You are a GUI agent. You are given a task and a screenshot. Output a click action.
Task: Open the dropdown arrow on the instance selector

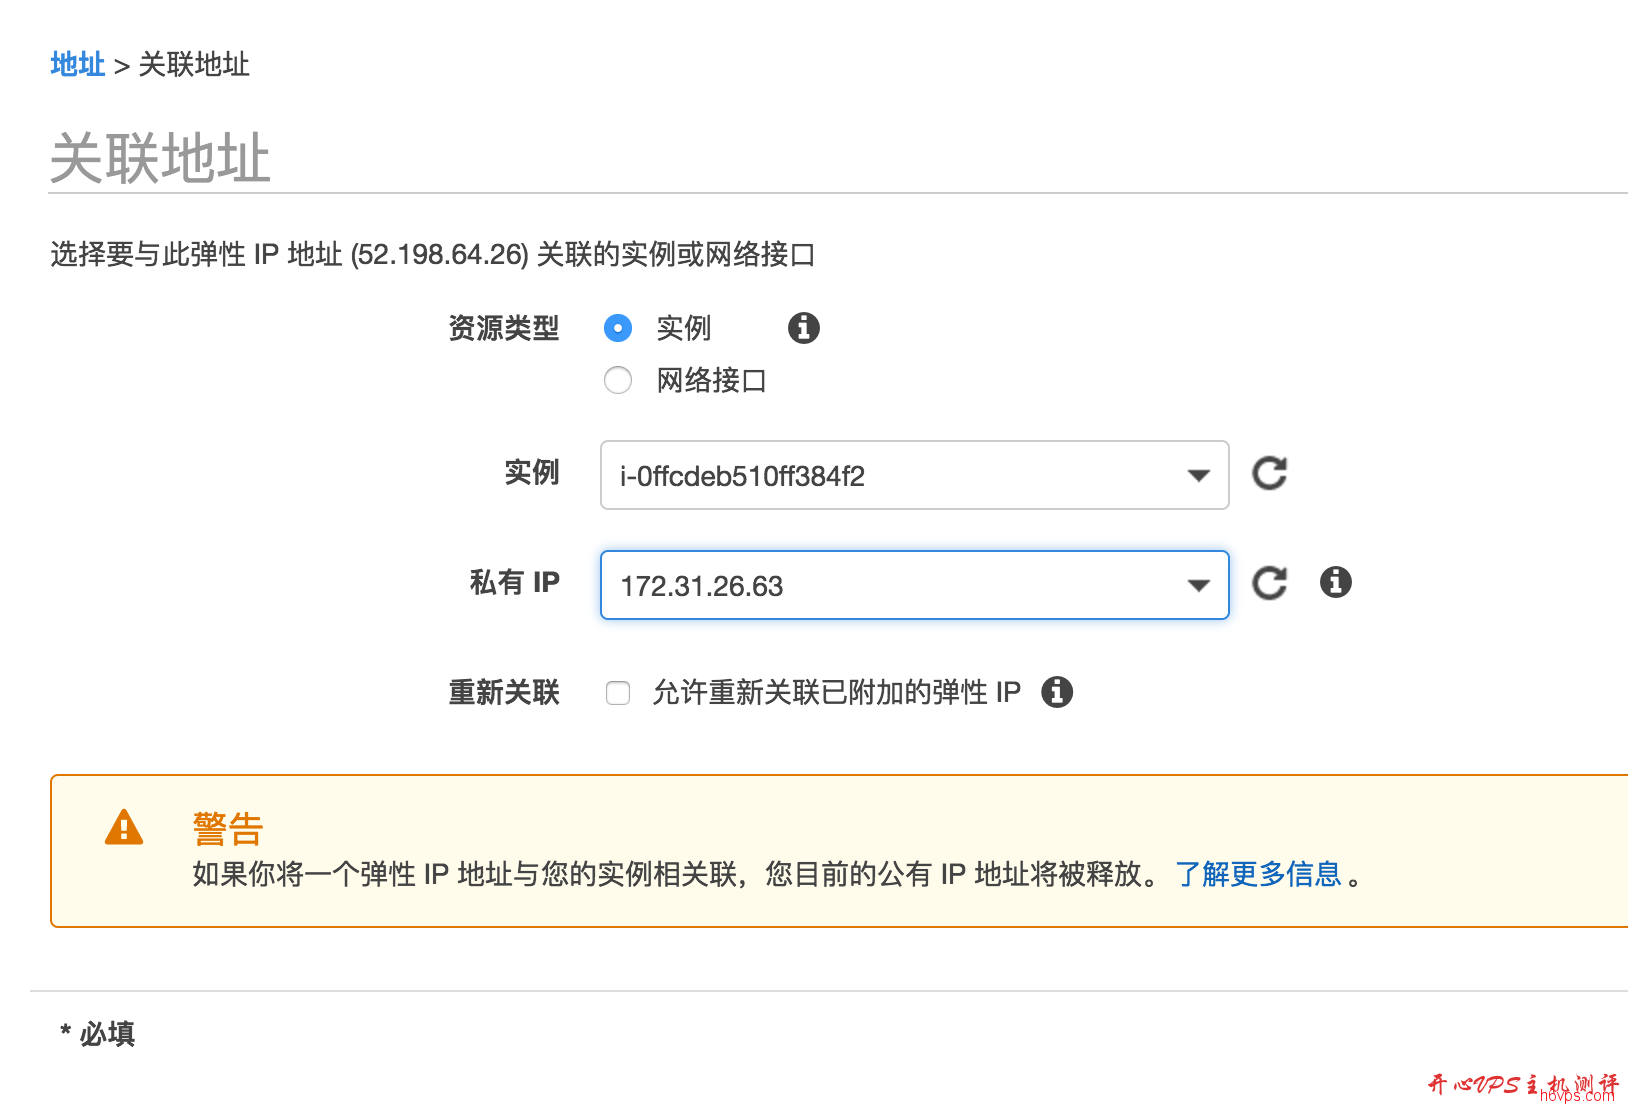[x=1198, y=476]
